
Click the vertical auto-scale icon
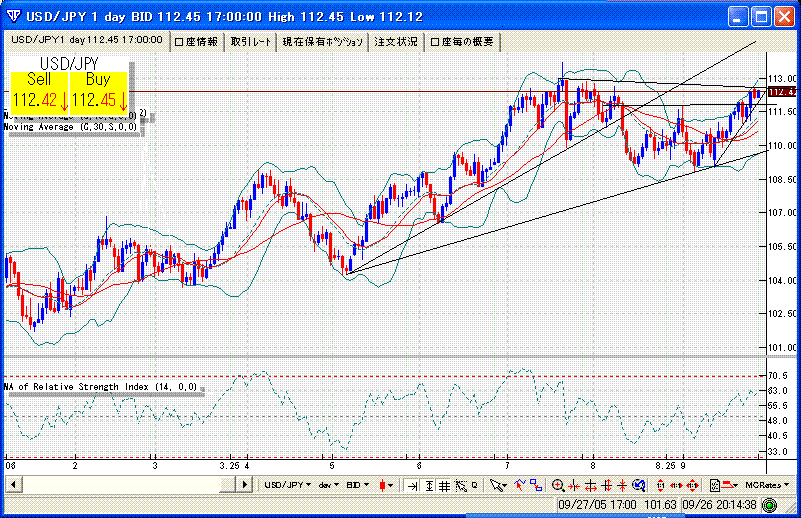[429, 485]
